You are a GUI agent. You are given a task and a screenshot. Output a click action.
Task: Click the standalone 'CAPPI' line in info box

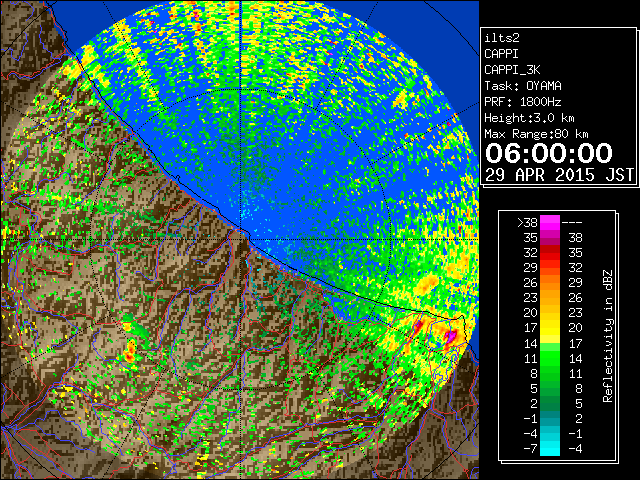click(x=502, y=54)
